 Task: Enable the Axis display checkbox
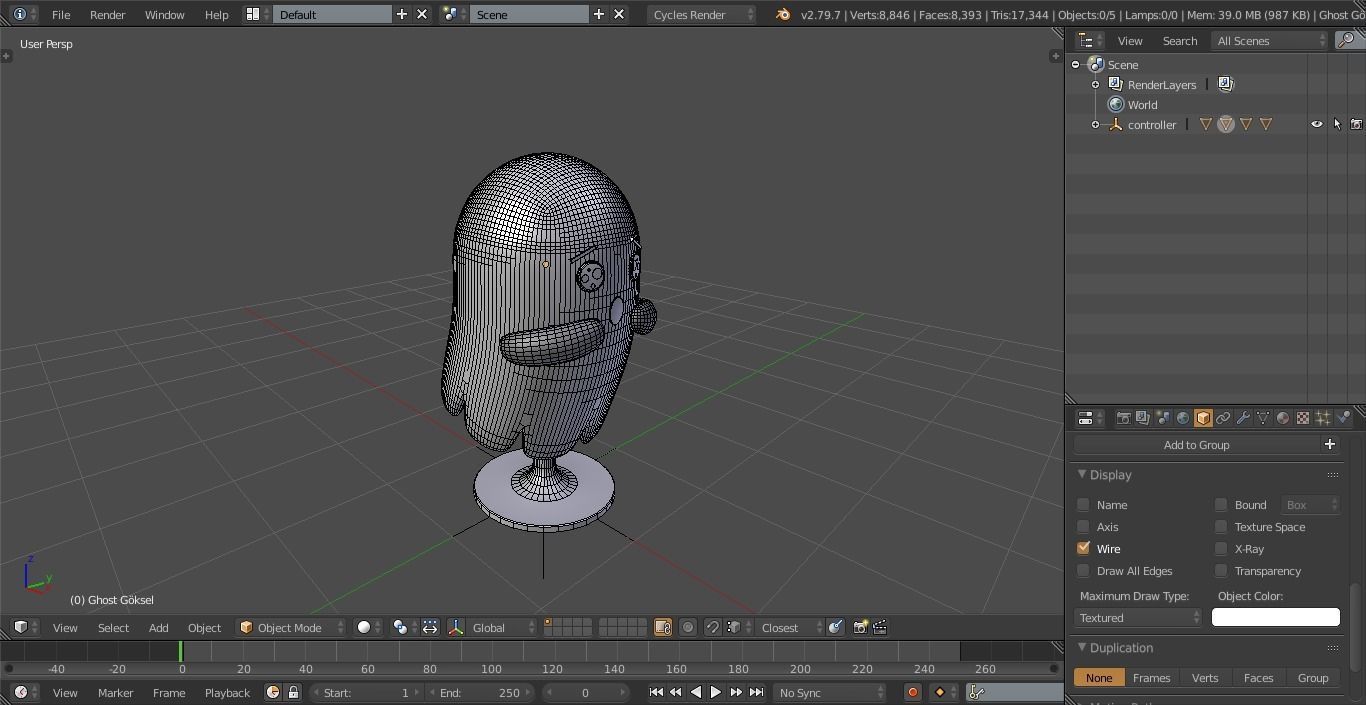pyautogui.click(x=1083, y=527)
